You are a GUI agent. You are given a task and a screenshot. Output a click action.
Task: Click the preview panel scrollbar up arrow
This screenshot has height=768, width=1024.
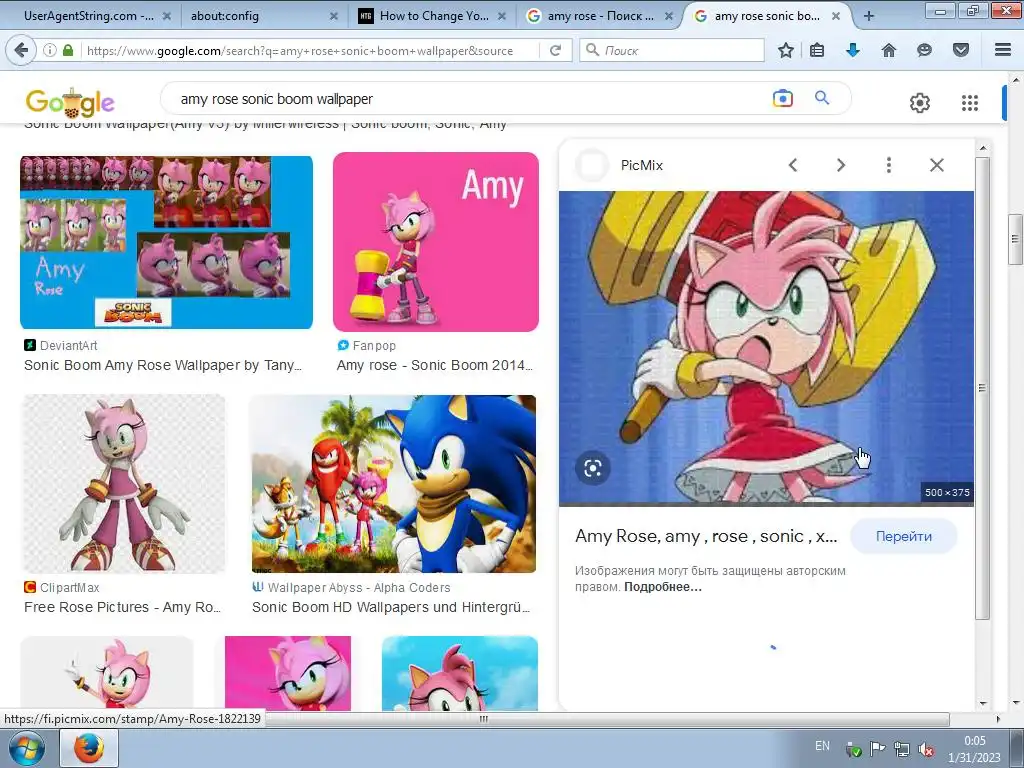984,148
